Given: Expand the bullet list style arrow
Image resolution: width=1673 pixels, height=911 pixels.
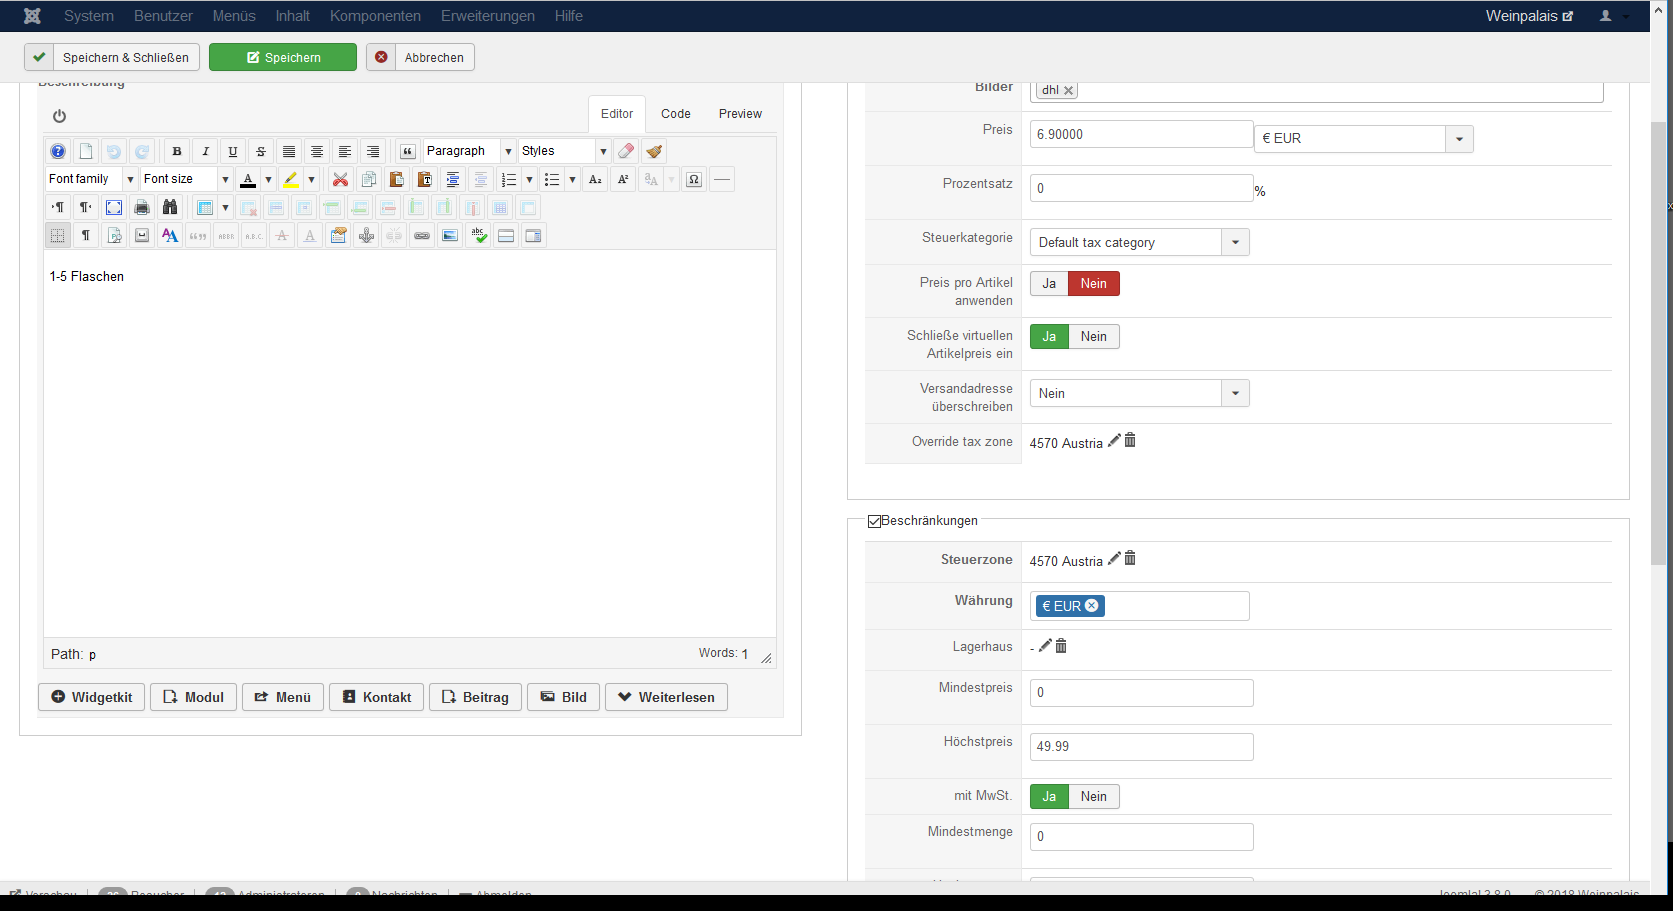Looking at the screenshot, I should [x=573, y=179].
